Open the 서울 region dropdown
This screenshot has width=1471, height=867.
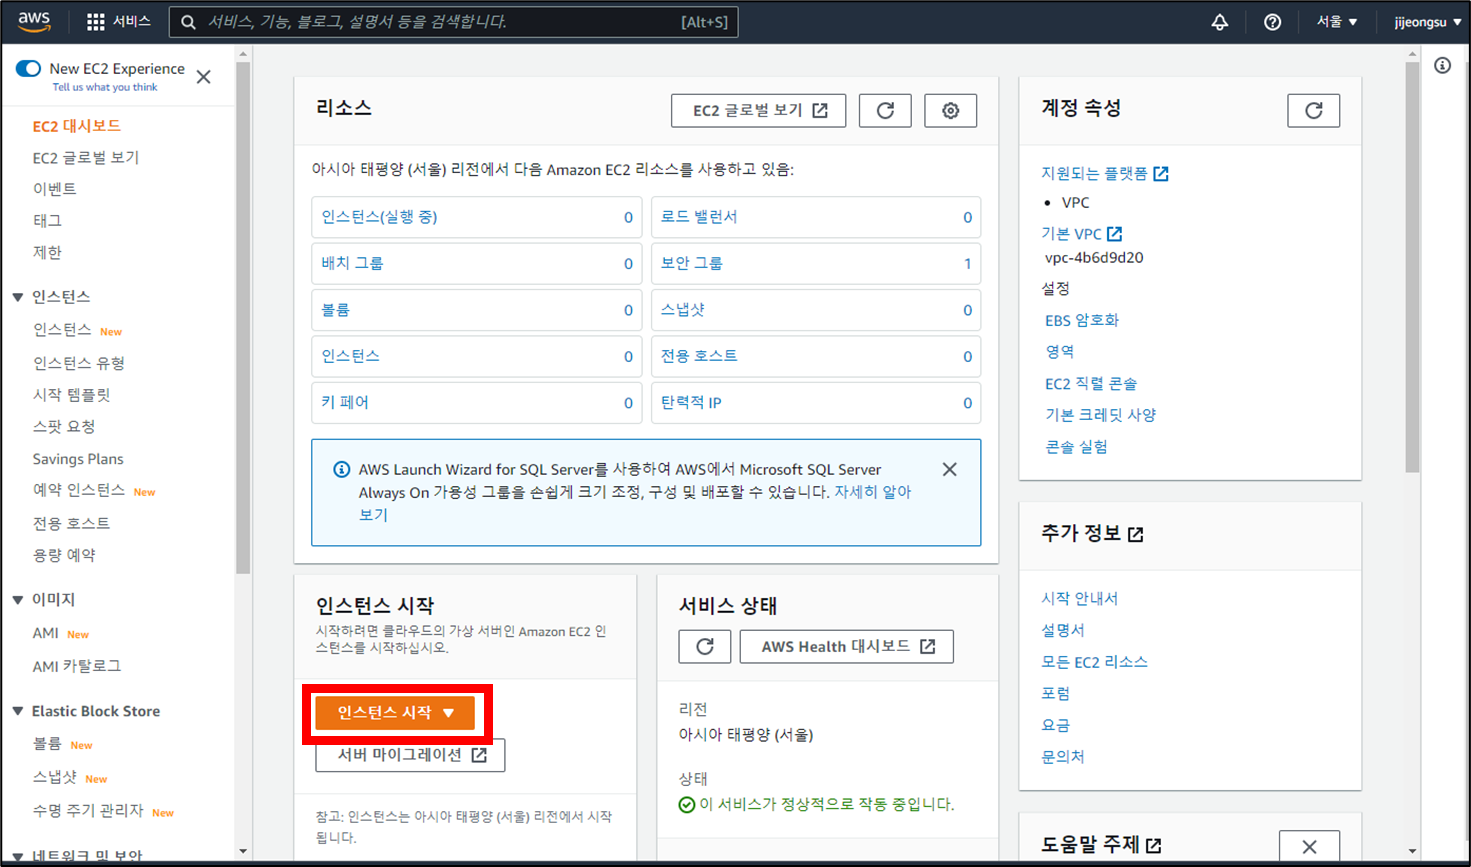point(1336,22)
